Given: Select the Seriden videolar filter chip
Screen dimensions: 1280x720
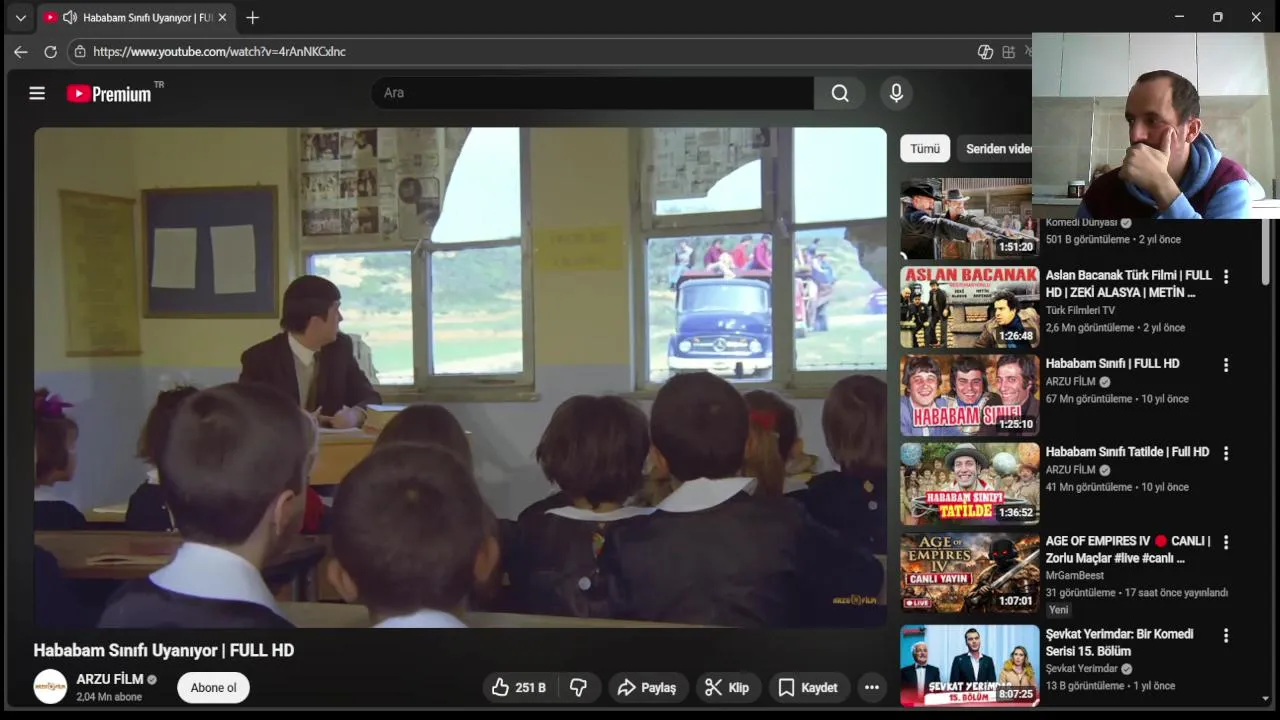Looking at the screenshot, I should click(996, 148).
